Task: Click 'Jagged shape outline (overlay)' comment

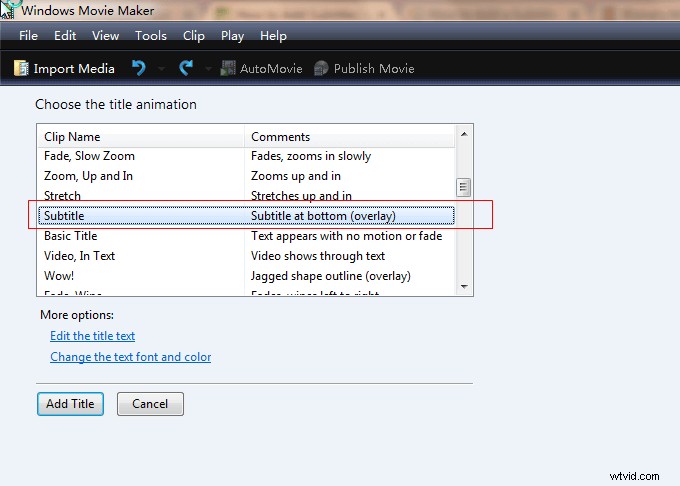Action: 331,276
